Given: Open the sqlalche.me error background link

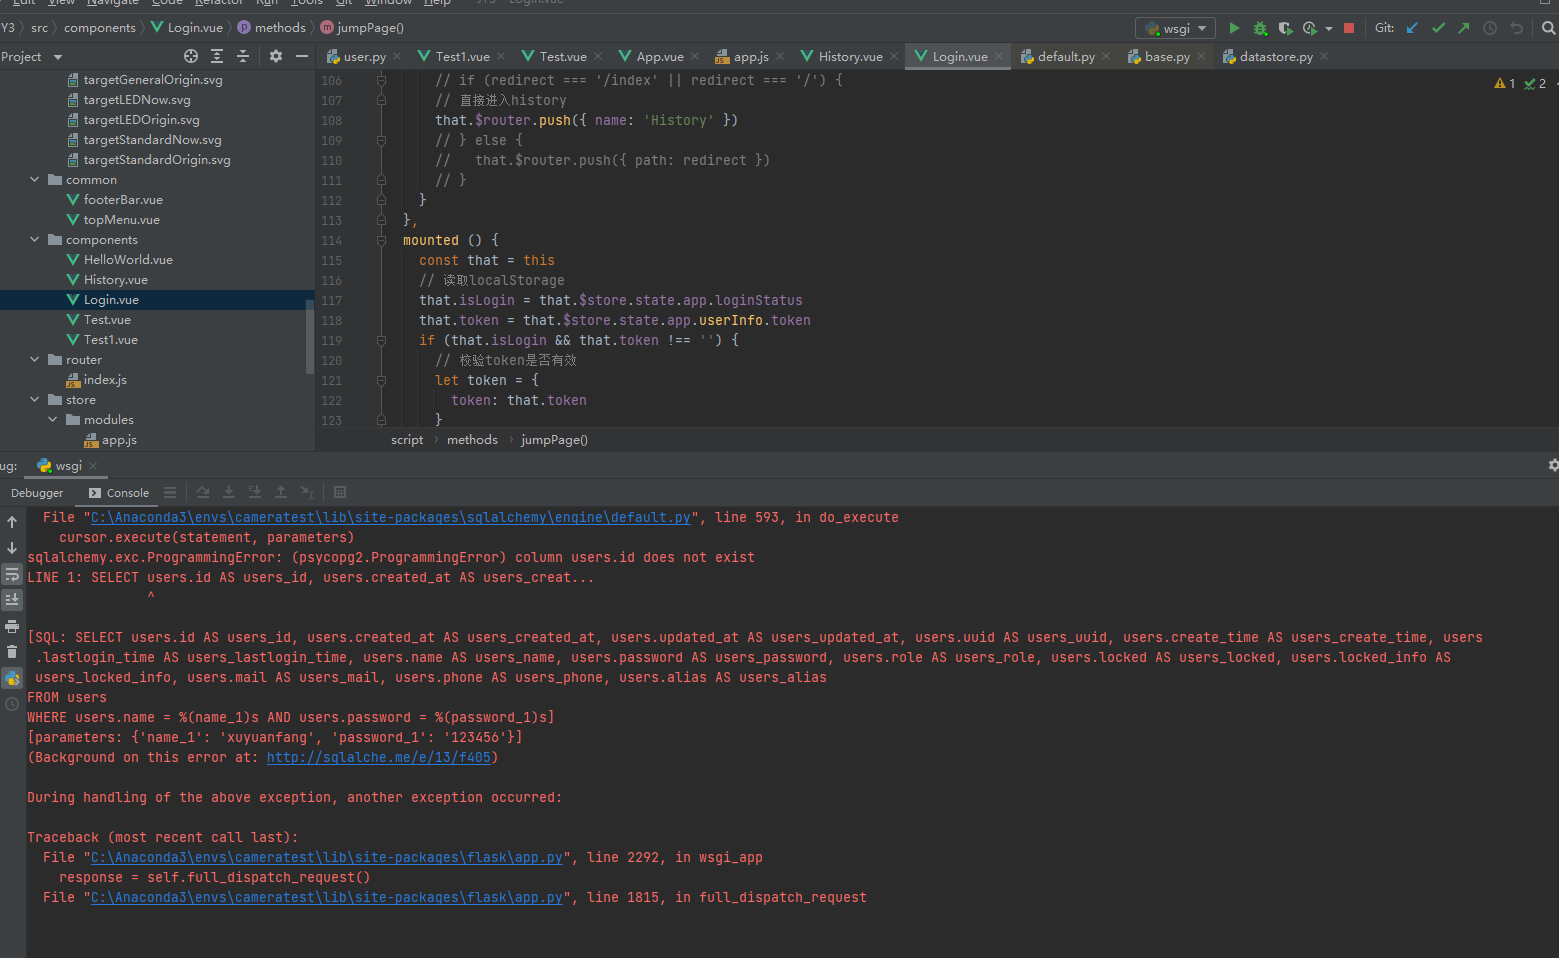Looking at the screenshot, I should click(x=379, y=758).
